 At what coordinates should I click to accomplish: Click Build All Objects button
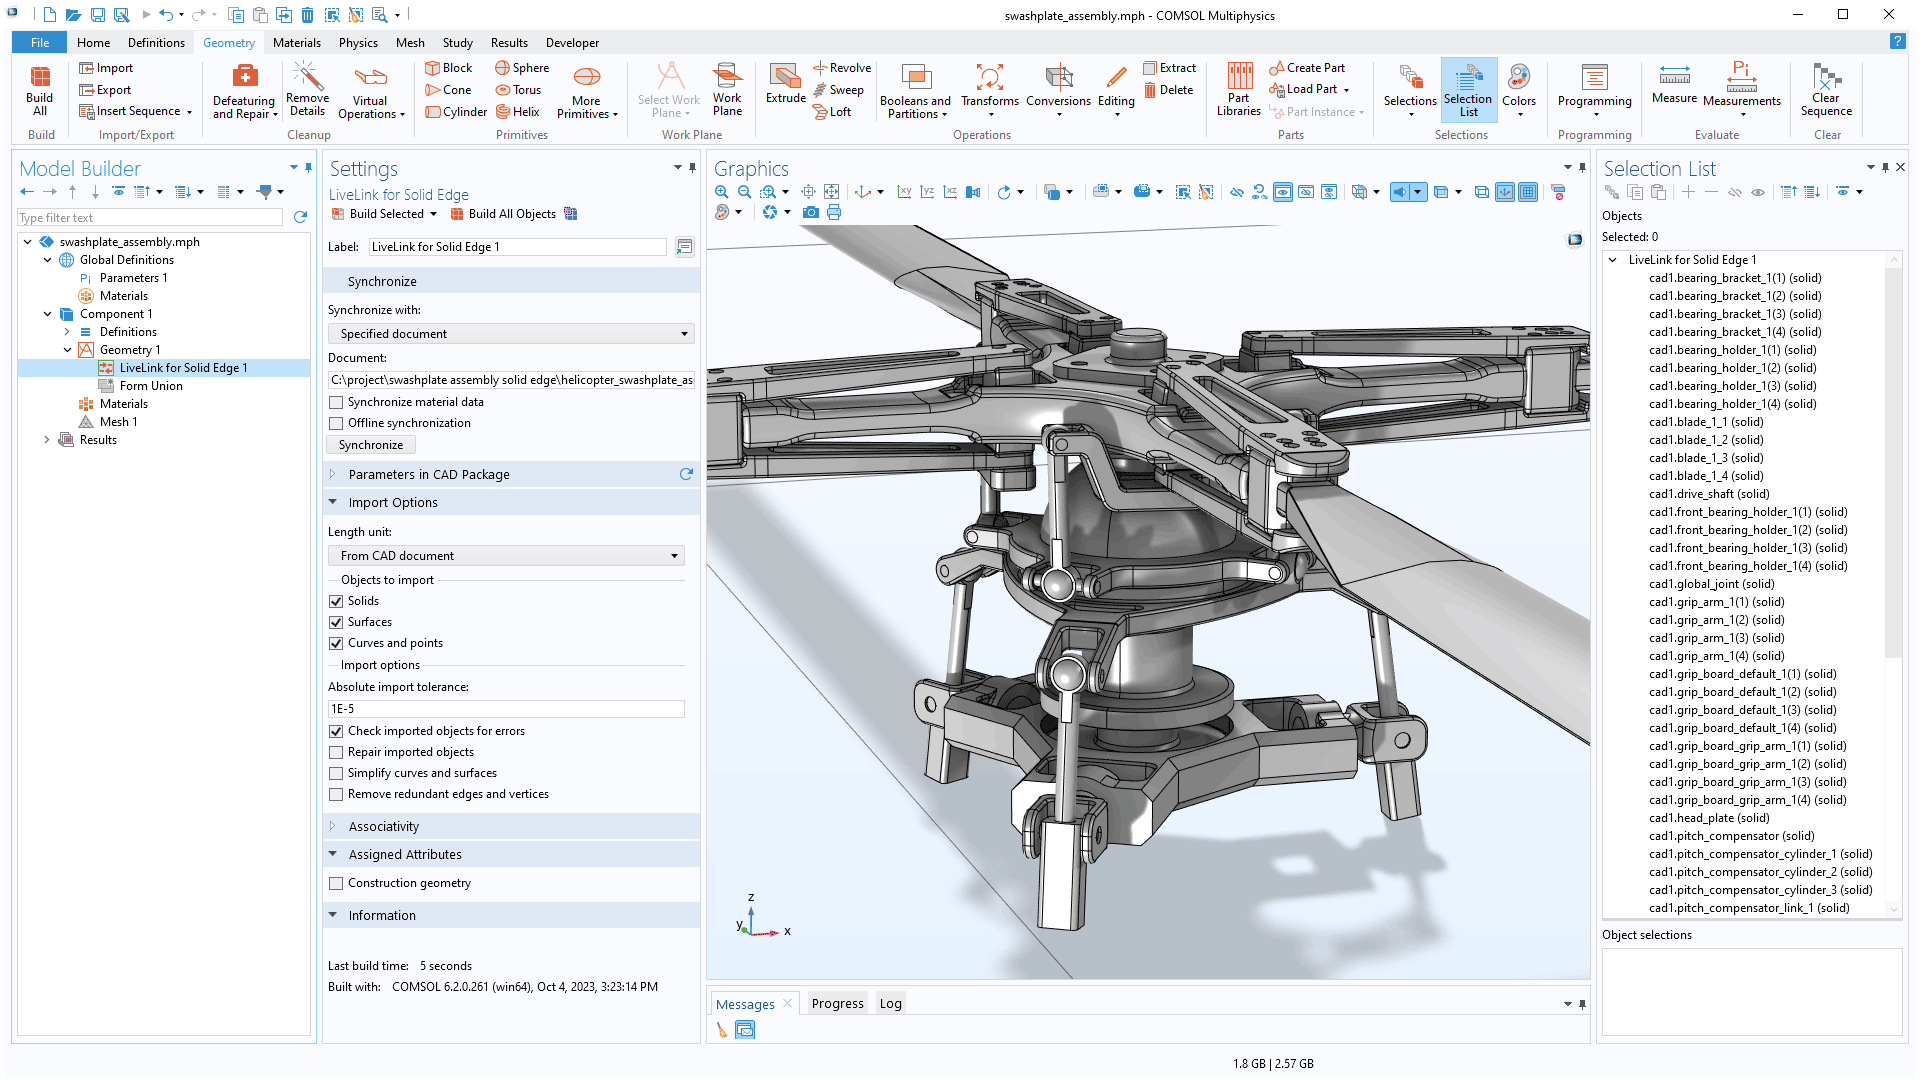coord(511,214)
